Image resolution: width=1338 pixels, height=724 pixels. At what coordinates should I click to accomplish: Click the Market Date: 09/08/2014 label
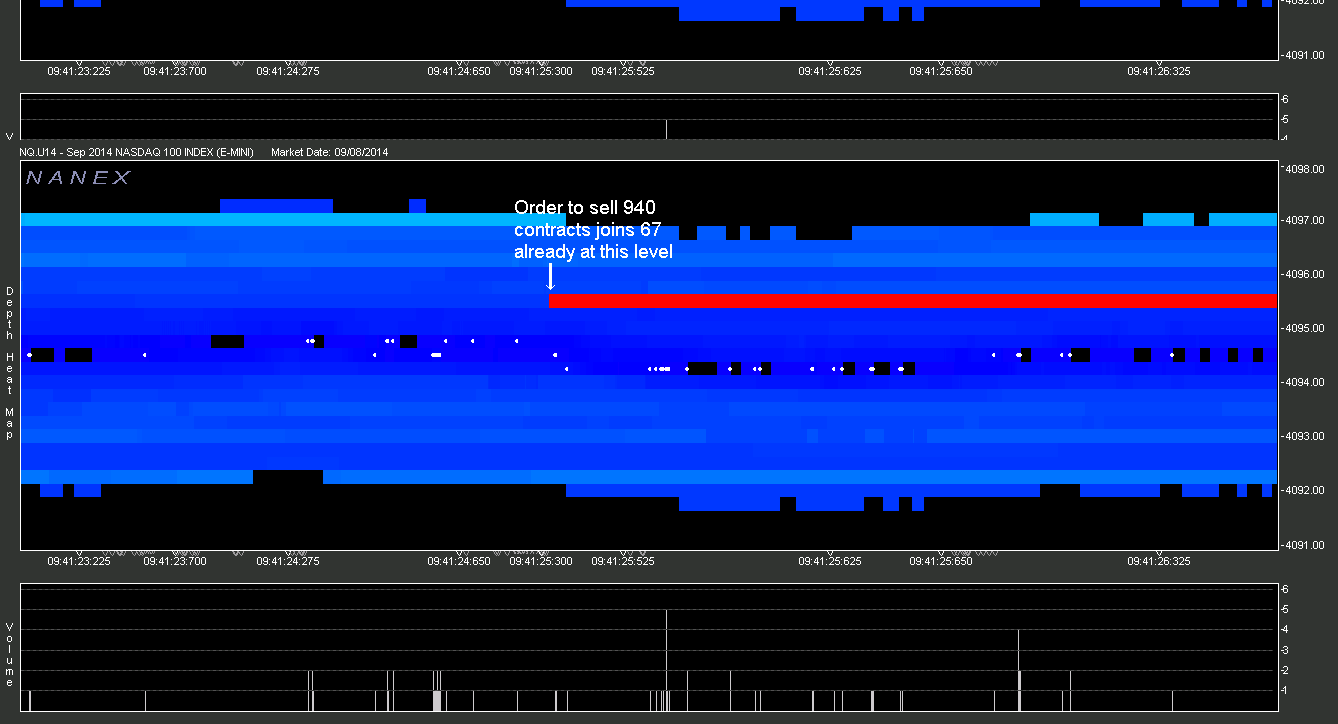click(x=330, y=152)
